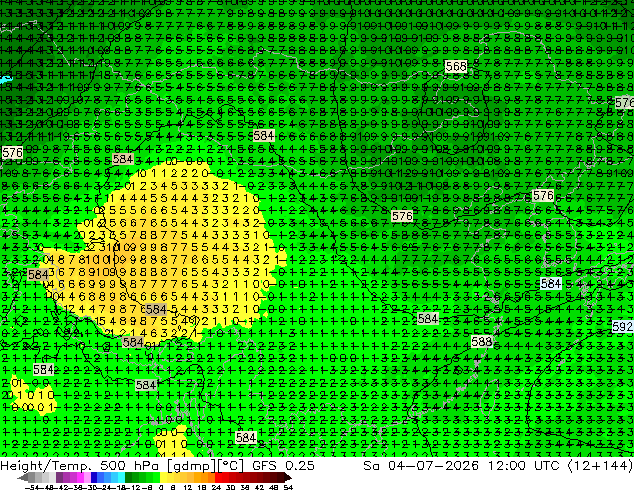Click the 592 height contour label
The height and width of the screenshot is (490, 634).
(623, 326)
